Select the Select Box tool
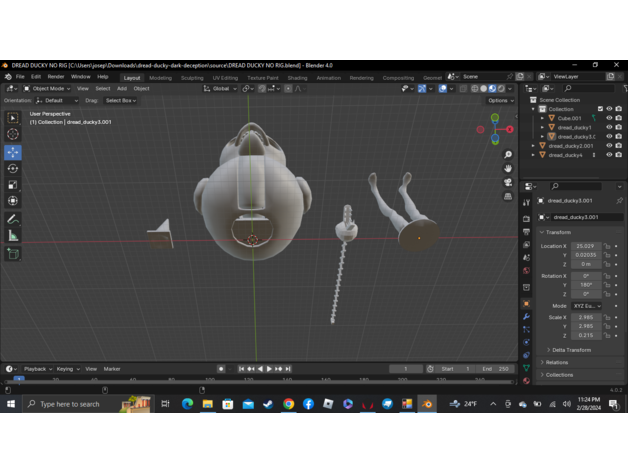 pos(13,118)
